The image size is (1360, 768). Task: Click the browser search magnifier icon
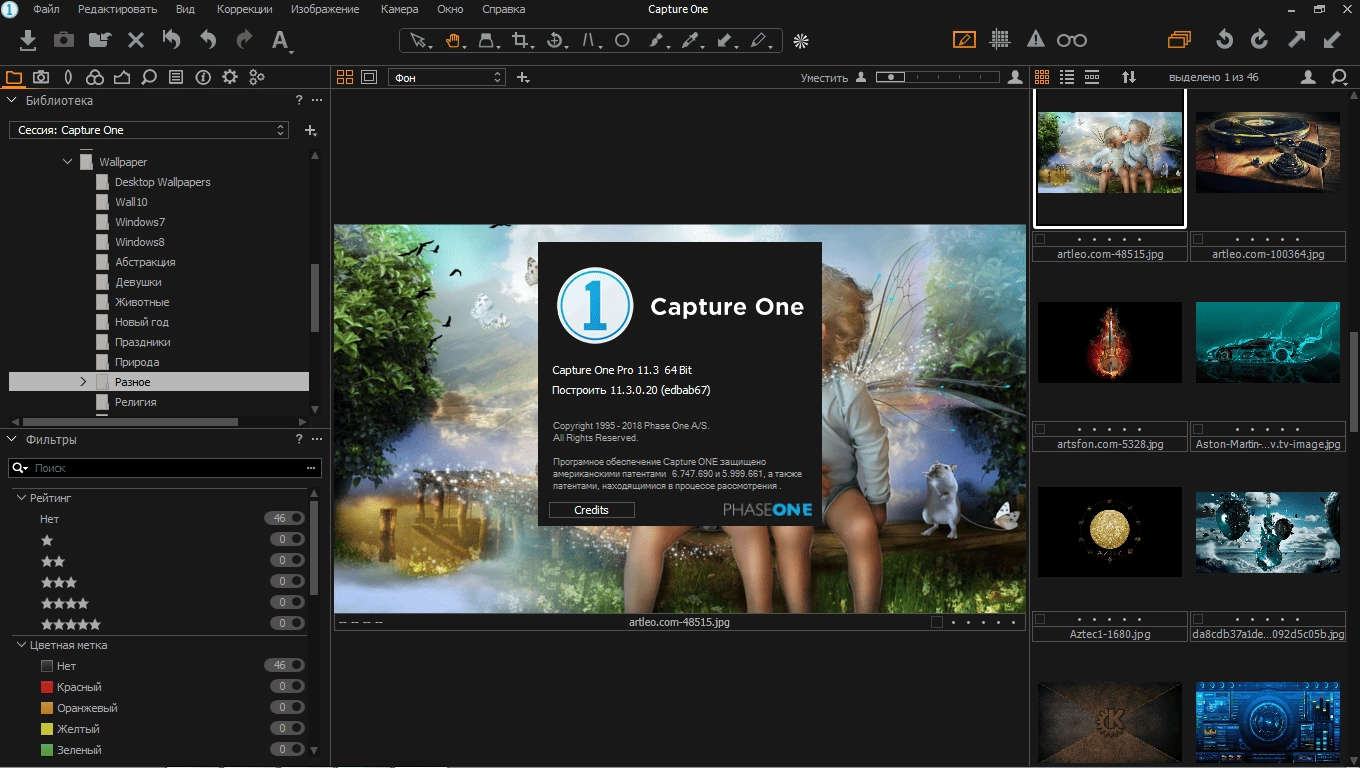click(1339, 77)
